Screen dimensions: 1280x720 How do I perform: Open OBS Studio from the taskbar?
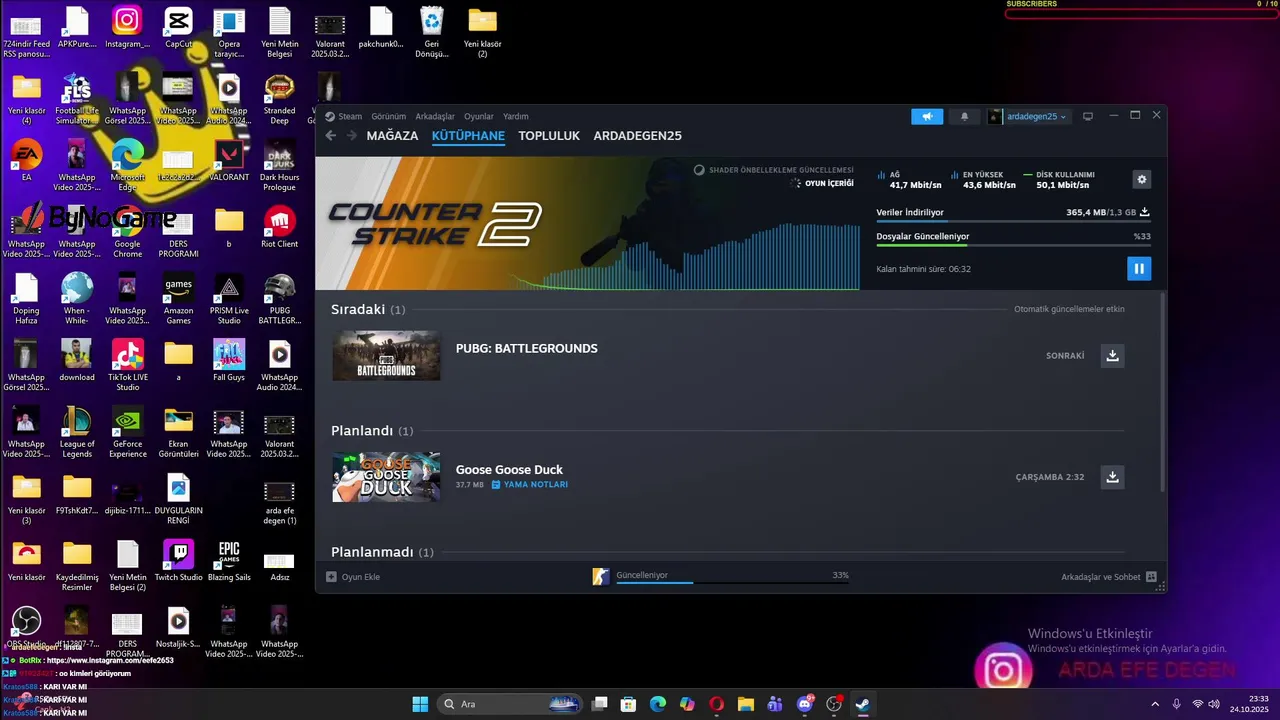pyautogui.click(x=833, y=704)
